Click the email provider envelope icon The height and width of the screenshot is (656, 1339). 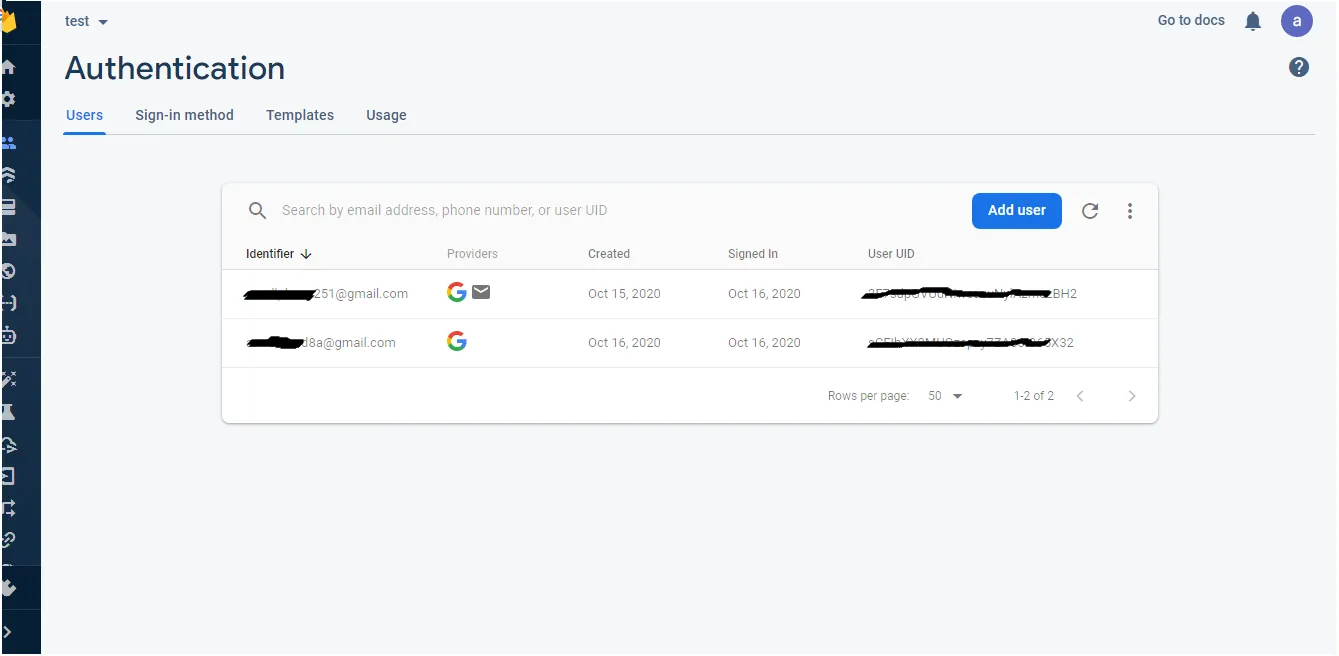click(481, 292)
